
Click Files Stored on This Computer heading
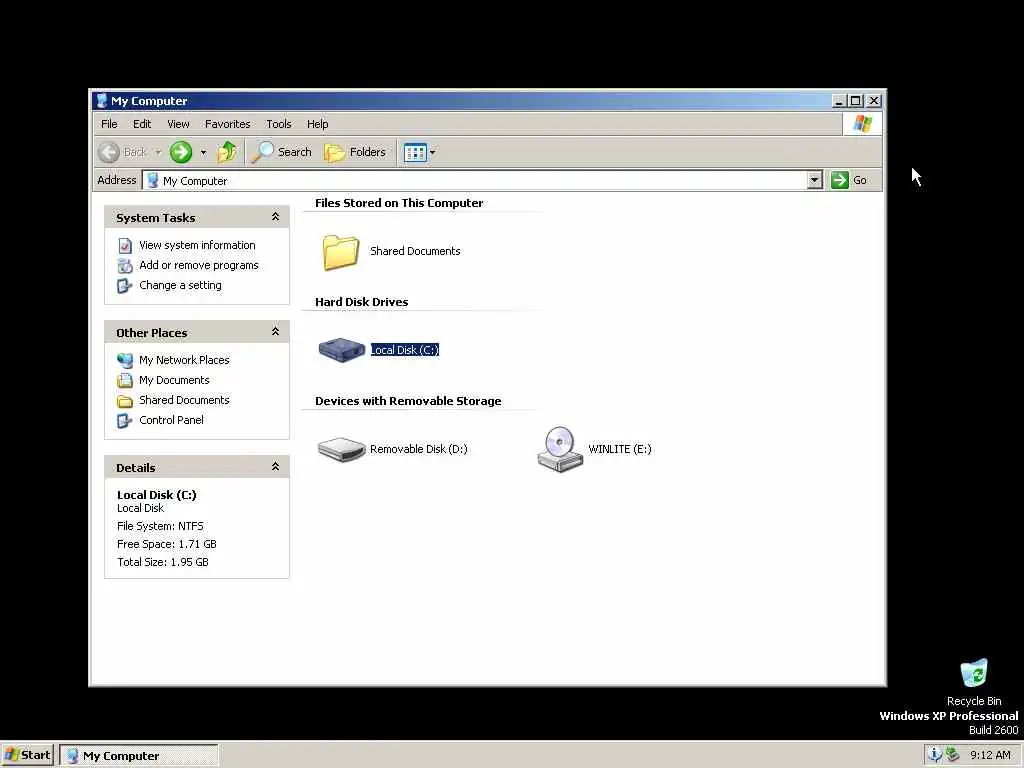(399, 203)
